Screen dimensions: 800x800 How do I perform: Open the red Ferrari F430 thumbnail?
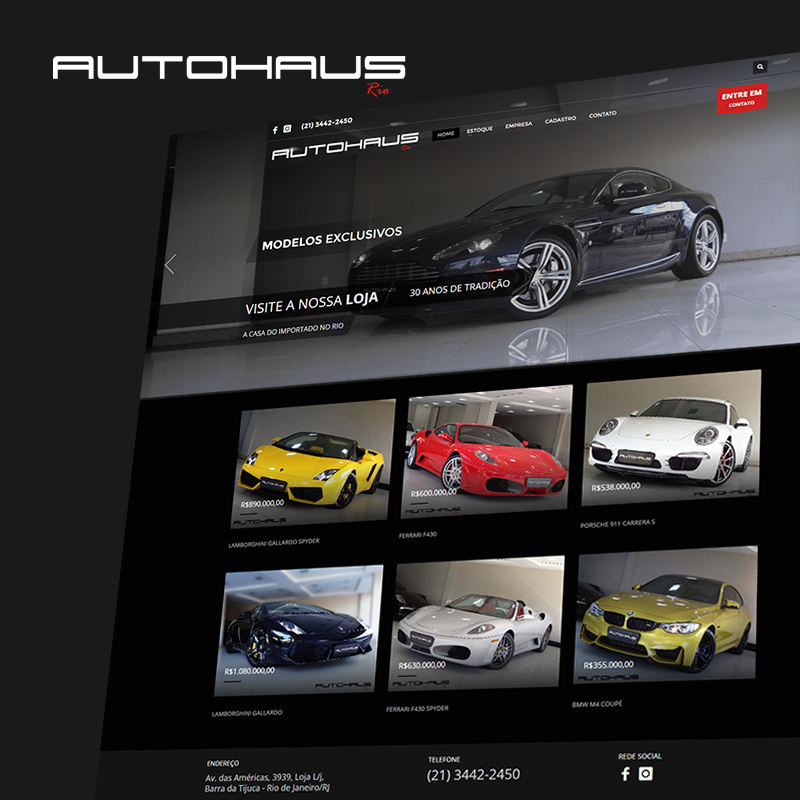(486, 452)
